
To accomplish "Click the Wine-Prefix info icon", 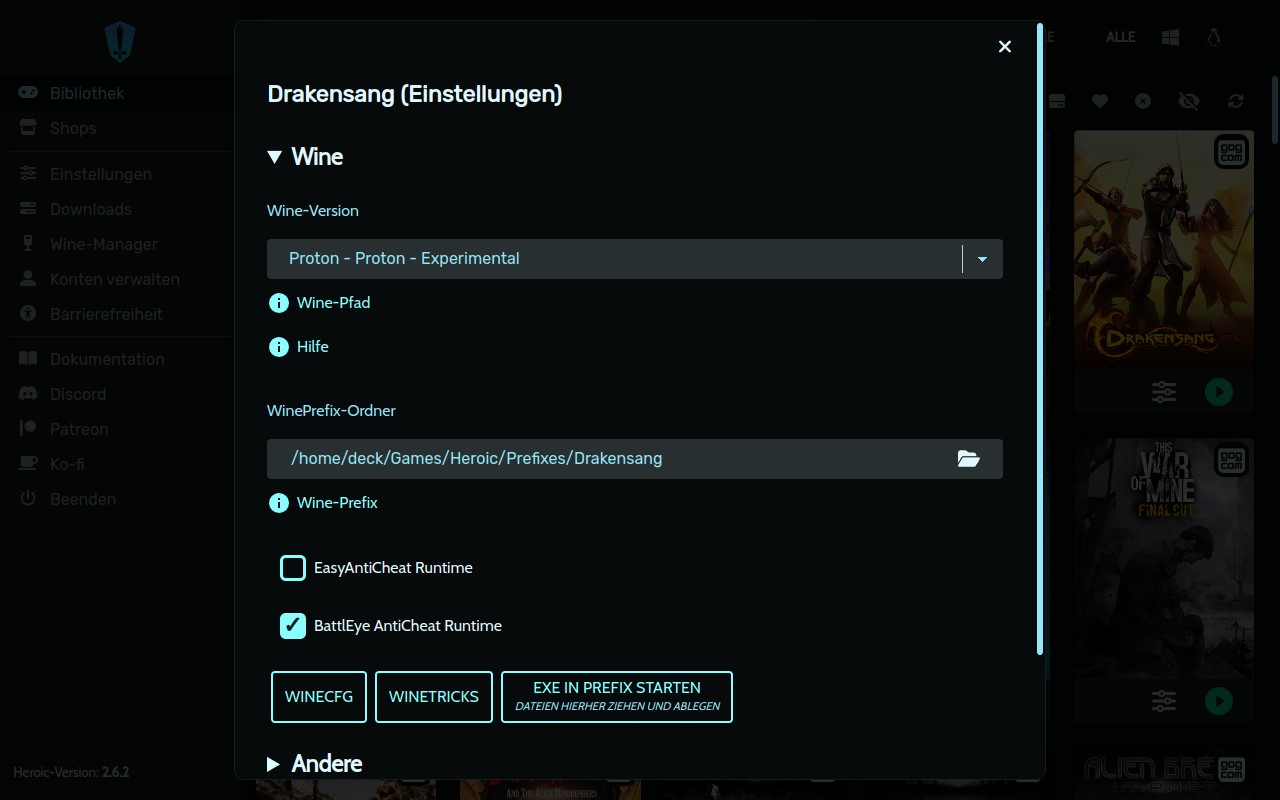I will click(x=279, y=503).
